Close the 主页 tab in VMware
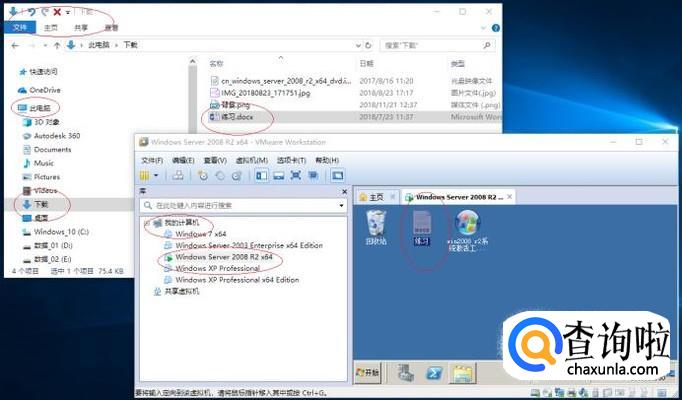Screen dimensions: 682x400 392,197
